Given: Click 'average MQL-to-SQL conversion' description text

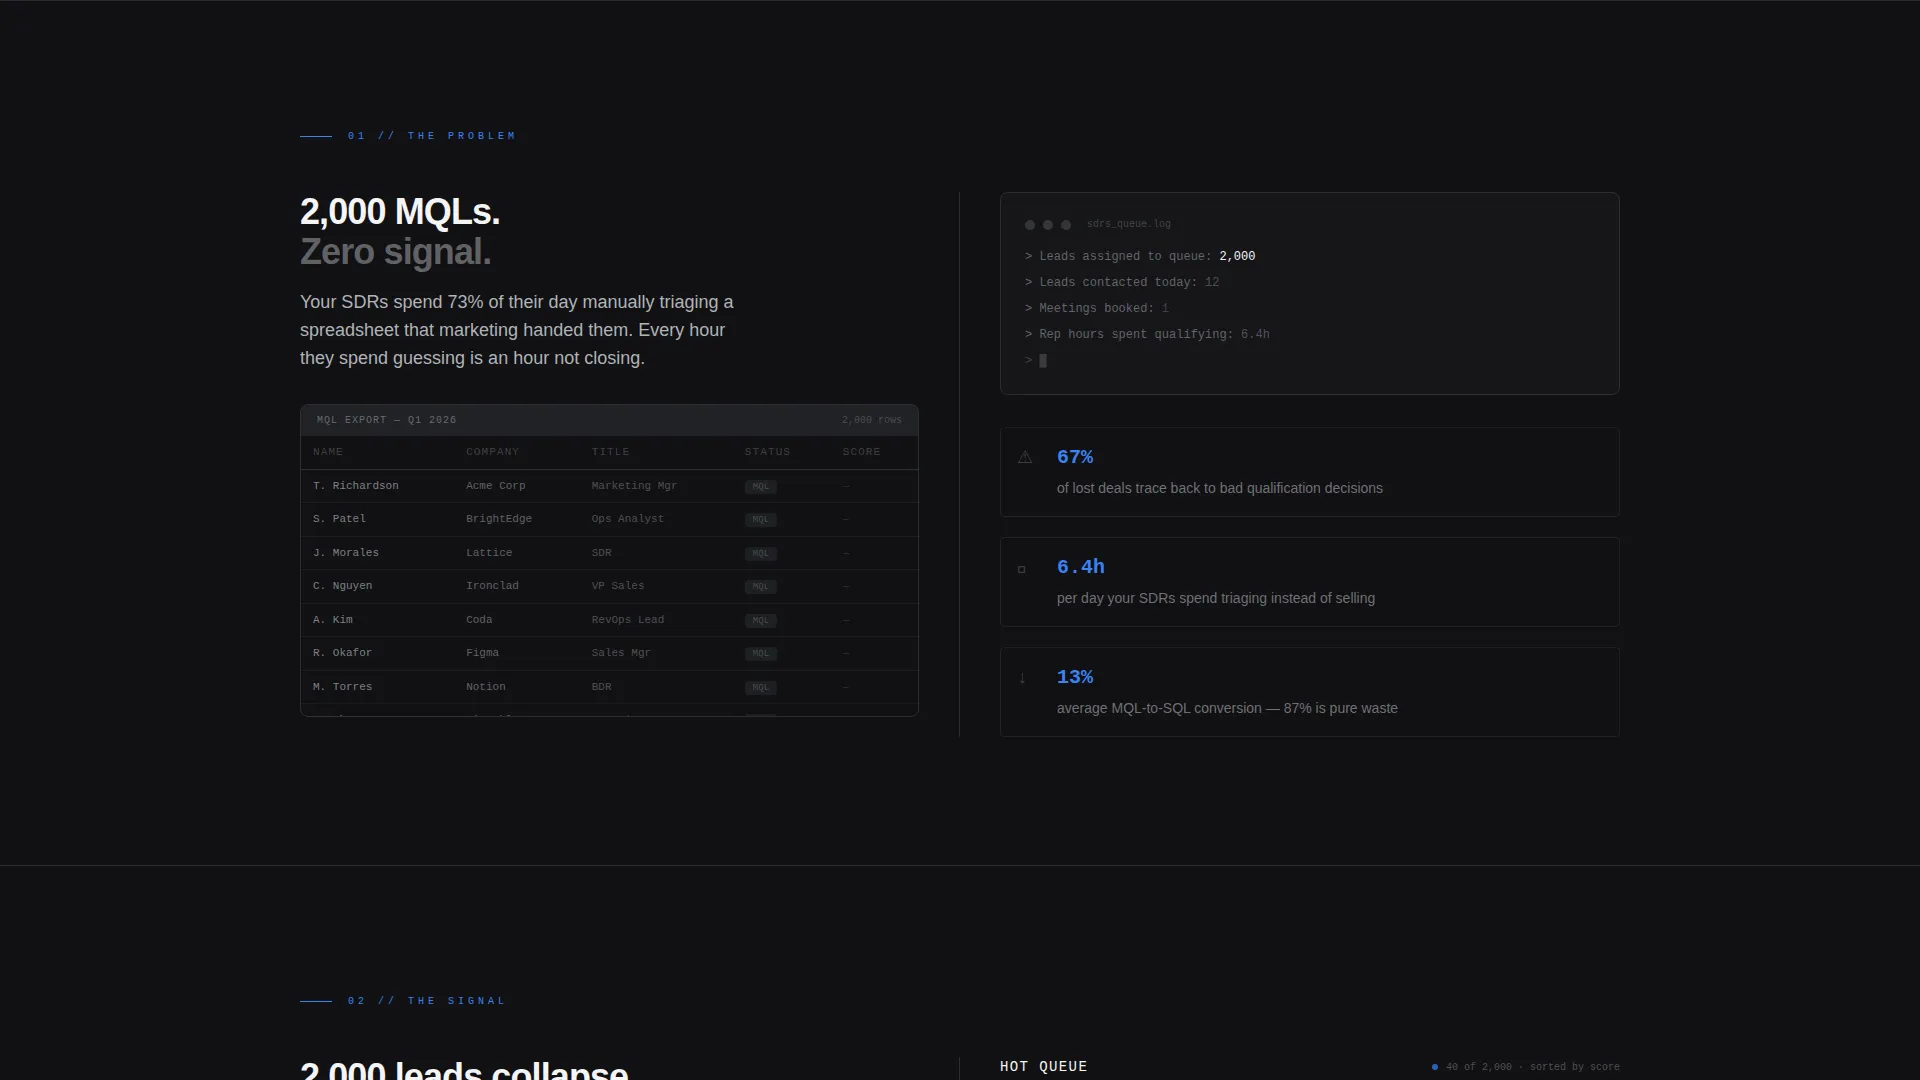Looking at the screenshot, I should [1227, 709].
